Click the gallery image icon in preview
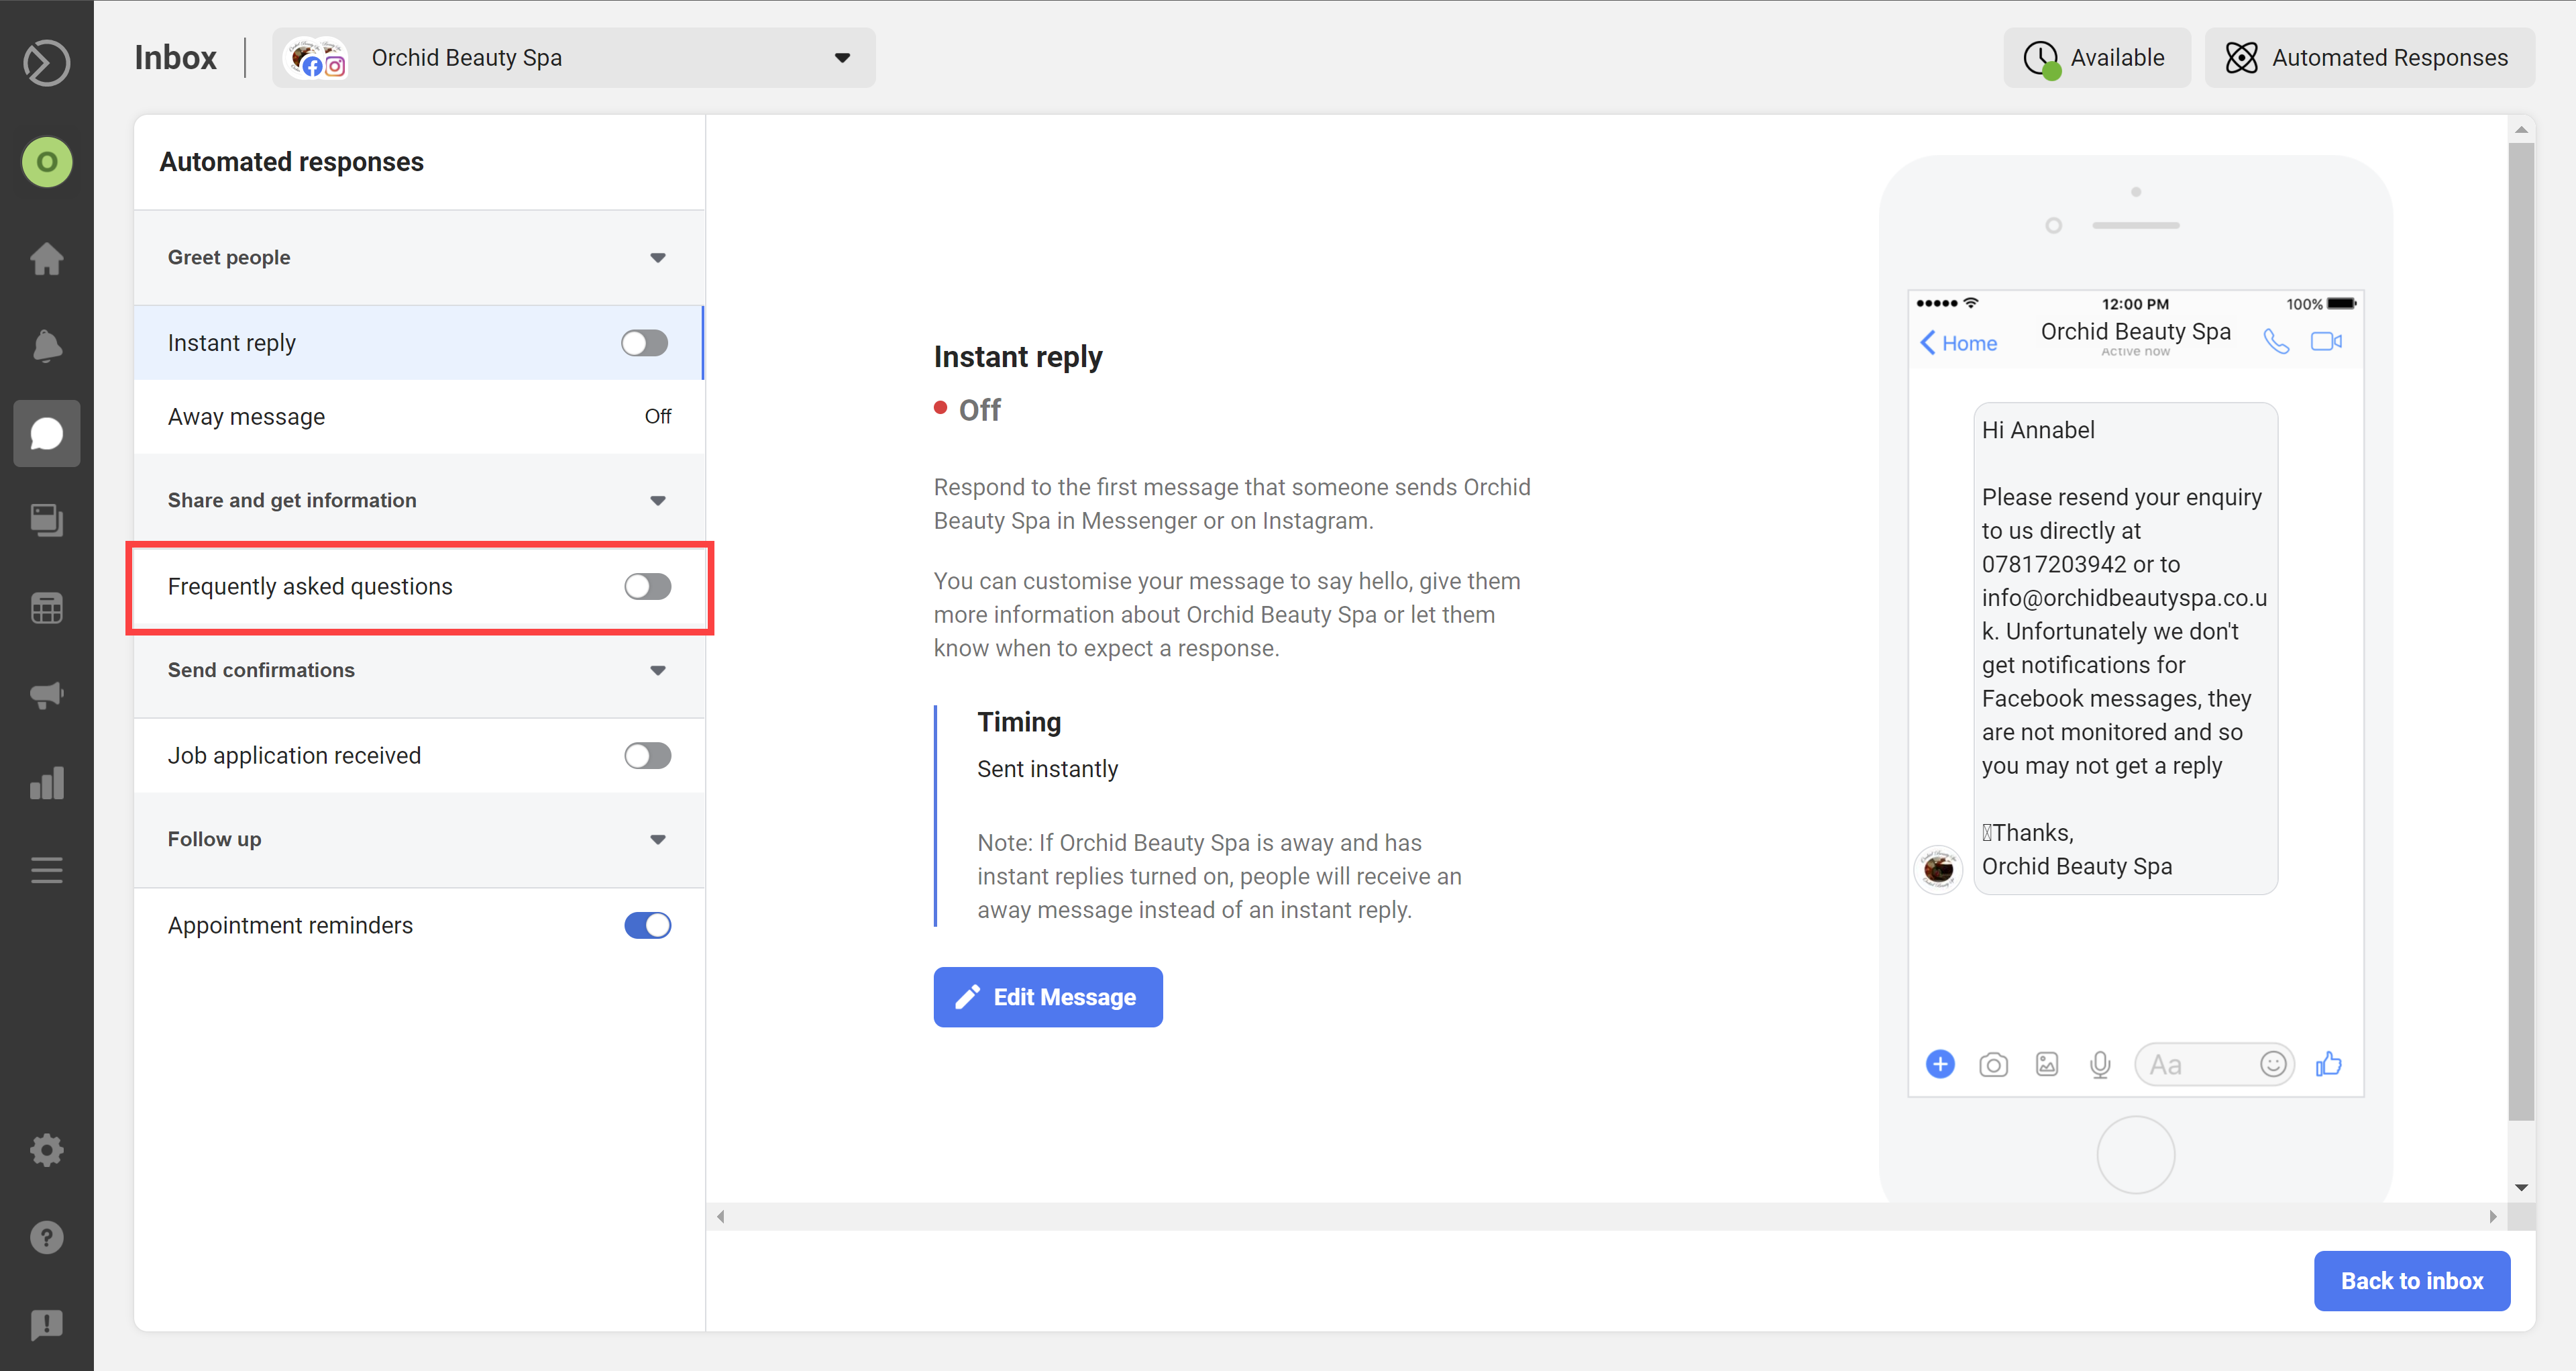 click(2047, 1064)
